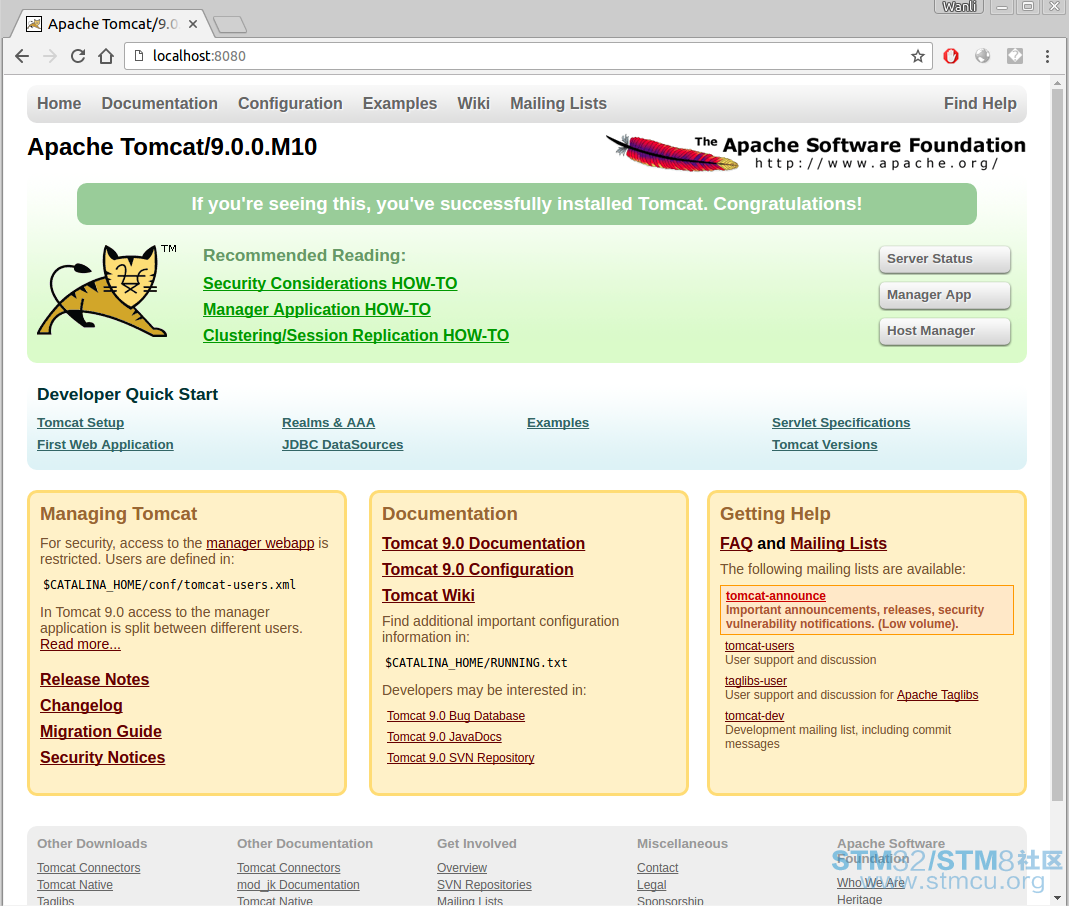Reload the page with the refresh icon
This screenshot has width=1069, height=906.
pyautogui.click(x=78, y=56)
